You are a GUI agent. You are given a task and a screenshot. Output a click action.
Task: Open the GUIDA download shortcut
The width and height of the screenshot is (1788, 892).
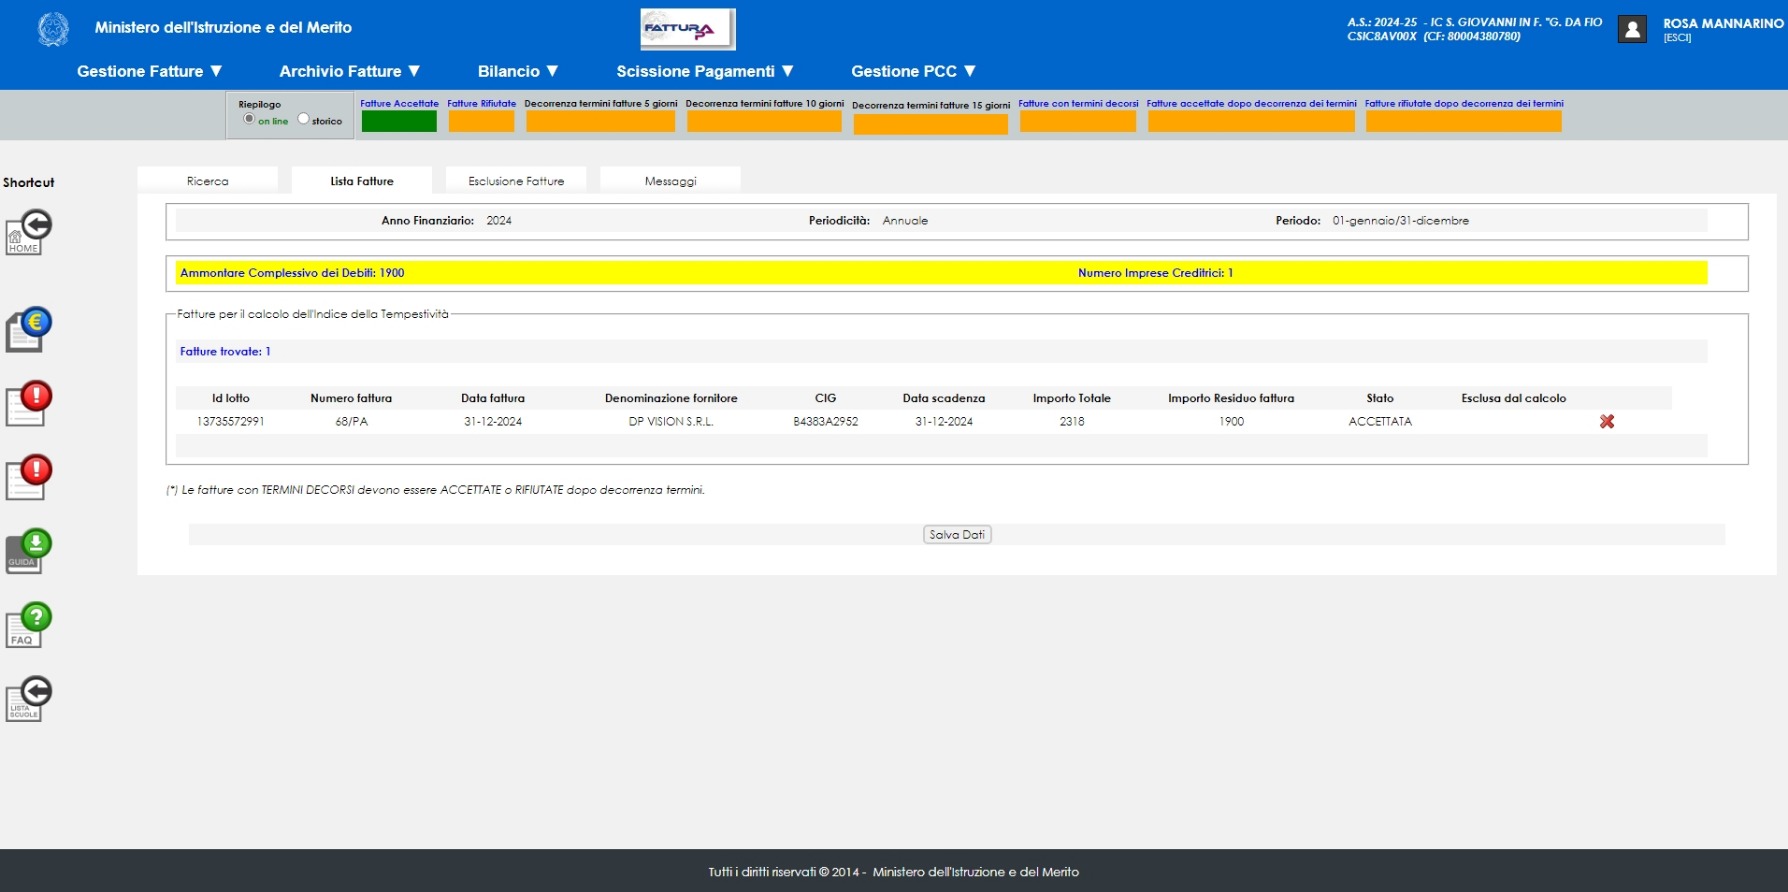coord(29,551)
